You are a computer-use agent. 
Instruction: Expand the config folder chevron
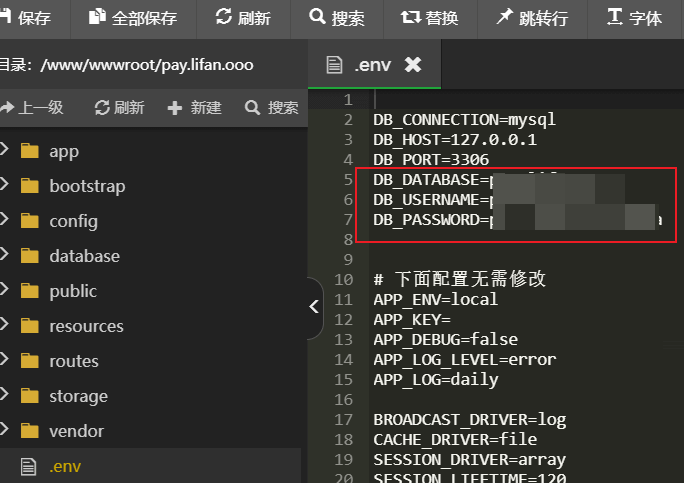(x=4, y=219)
